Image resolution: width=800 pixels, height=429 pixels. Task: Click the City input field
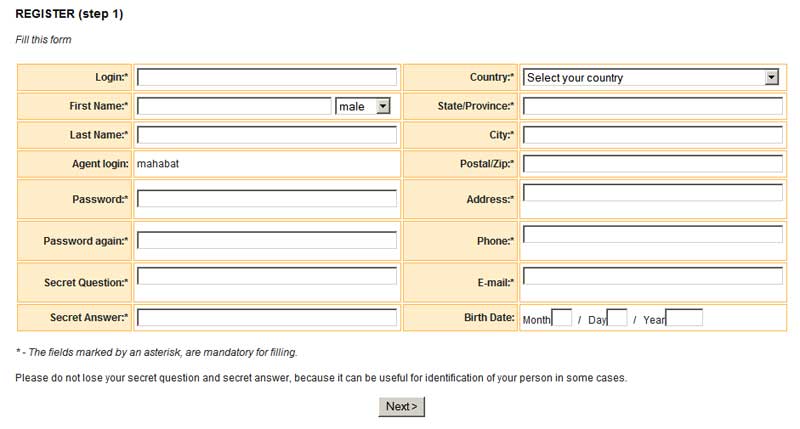652,135
